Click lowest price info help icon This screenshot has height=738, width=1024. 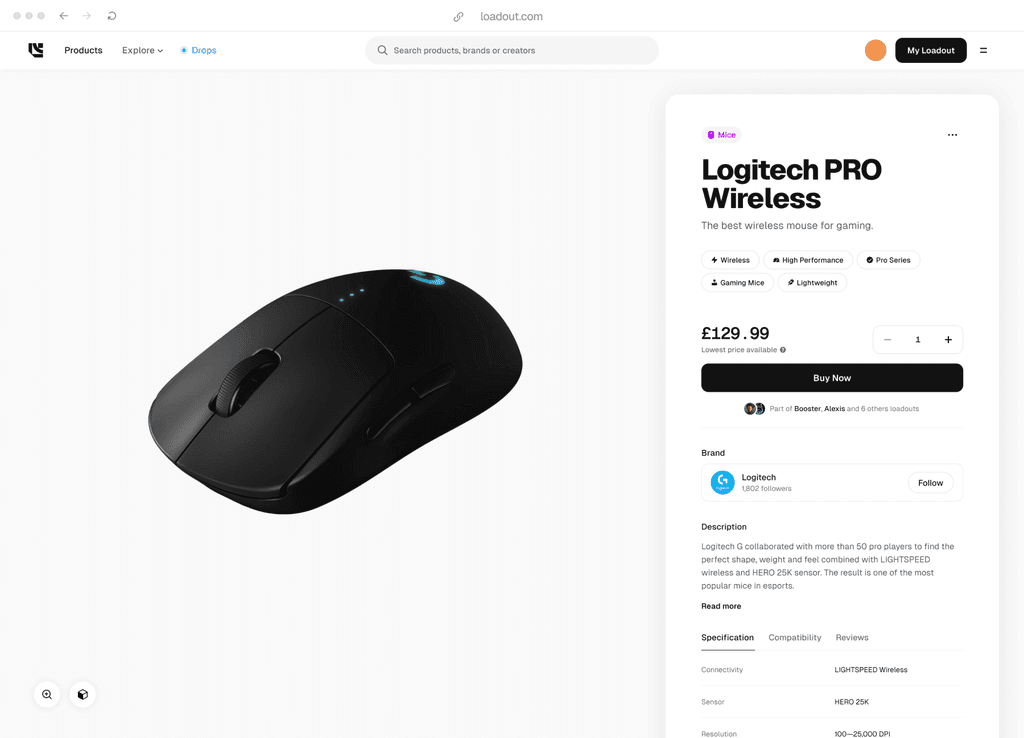point(782,350)
